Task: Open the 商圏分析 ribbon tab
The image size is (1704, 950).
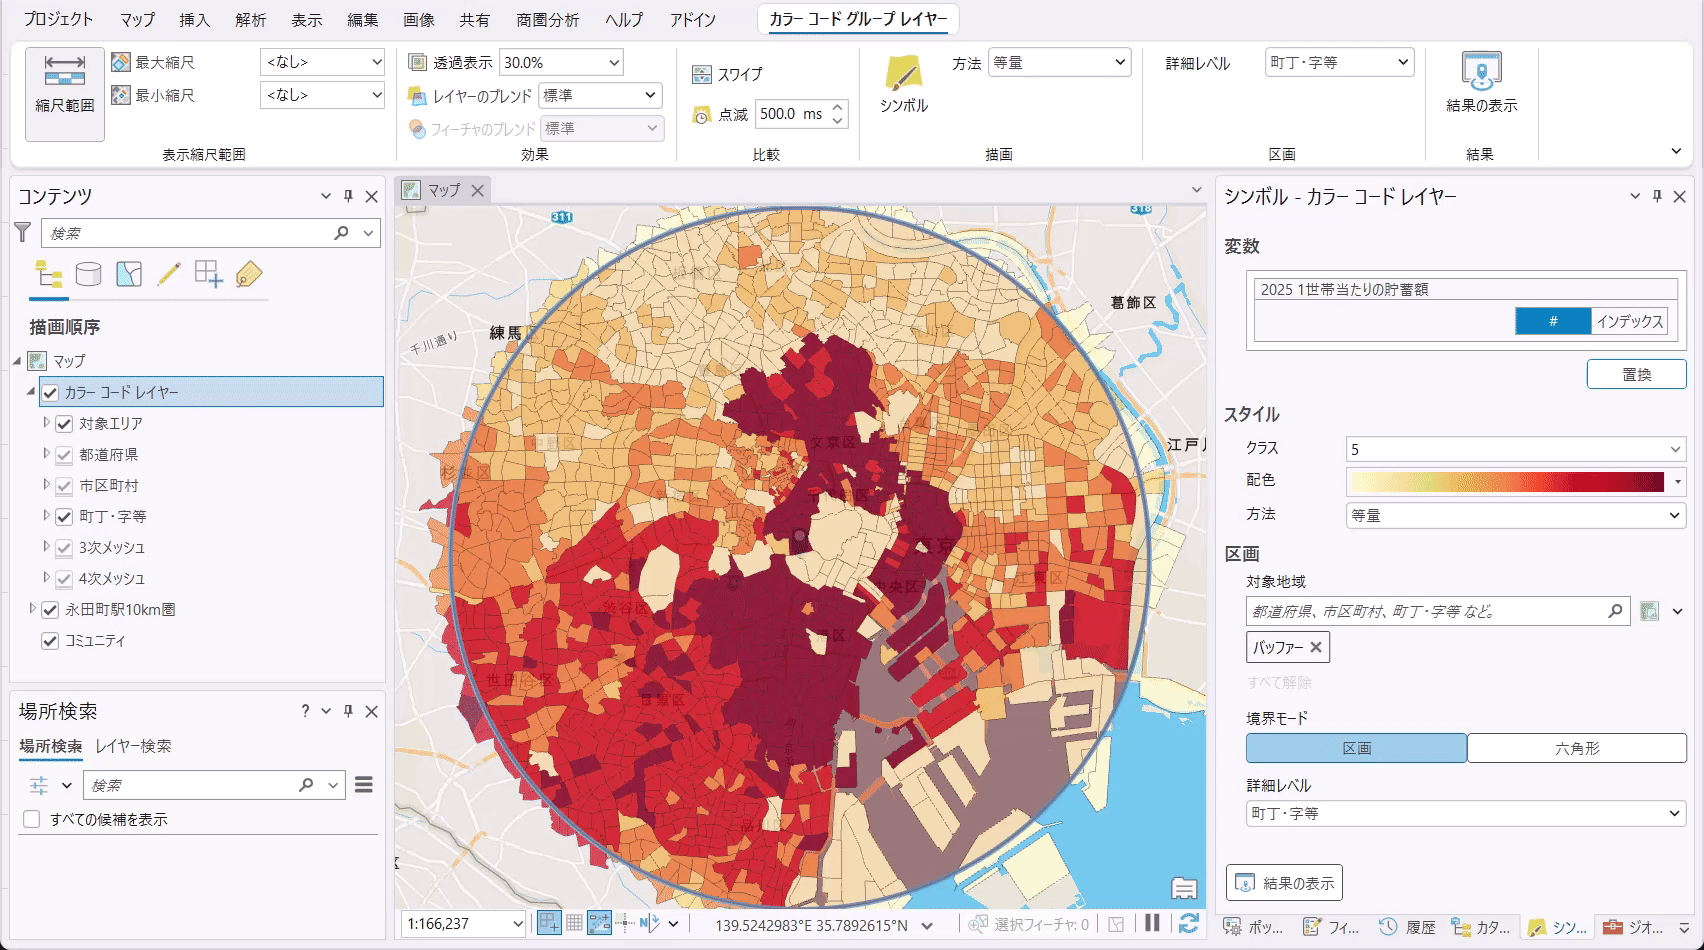Action: tap(547, 20)
